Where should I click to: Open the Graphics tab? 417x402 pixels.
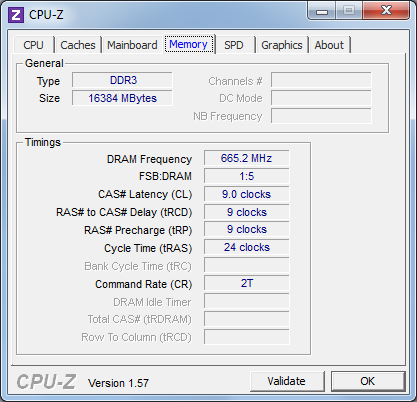282,45
